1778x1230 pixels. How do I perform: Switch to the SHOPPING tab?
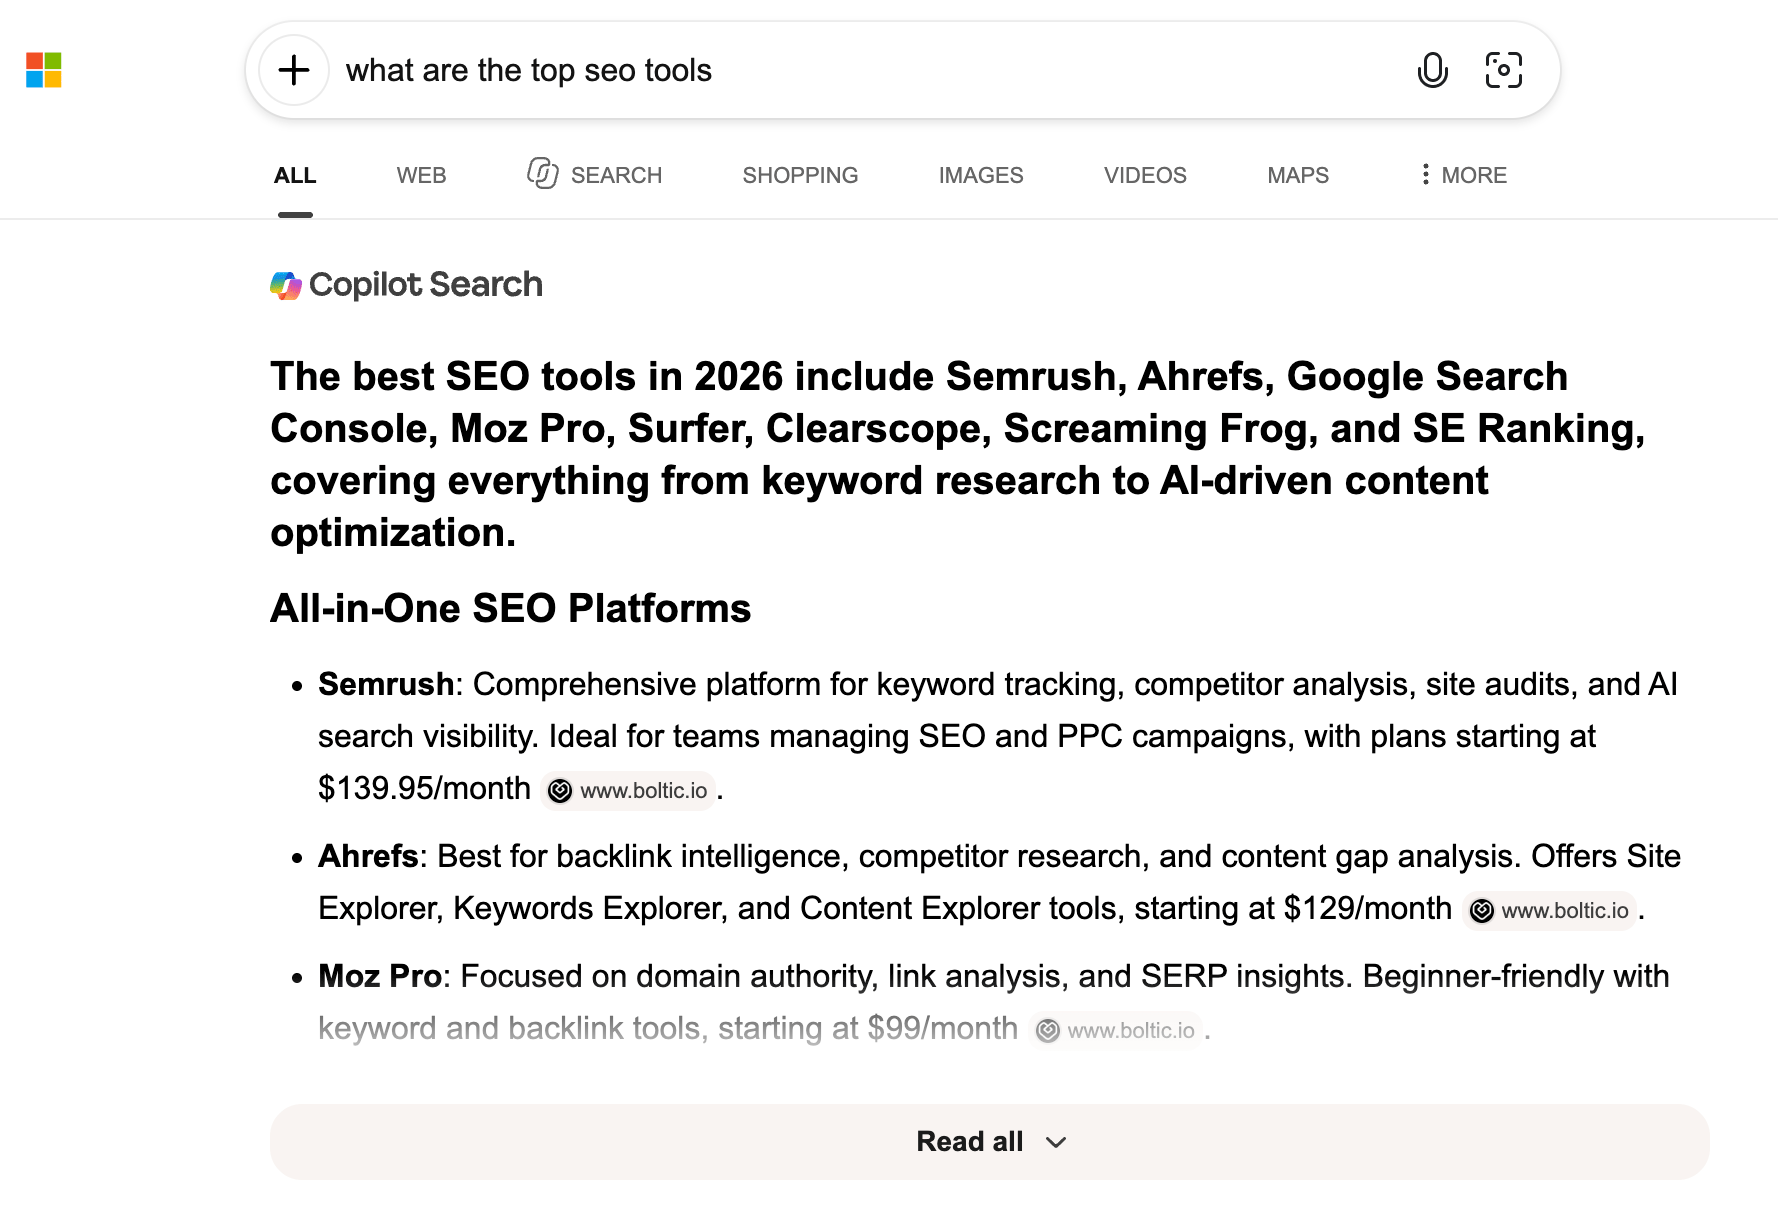tap(800, 175)
